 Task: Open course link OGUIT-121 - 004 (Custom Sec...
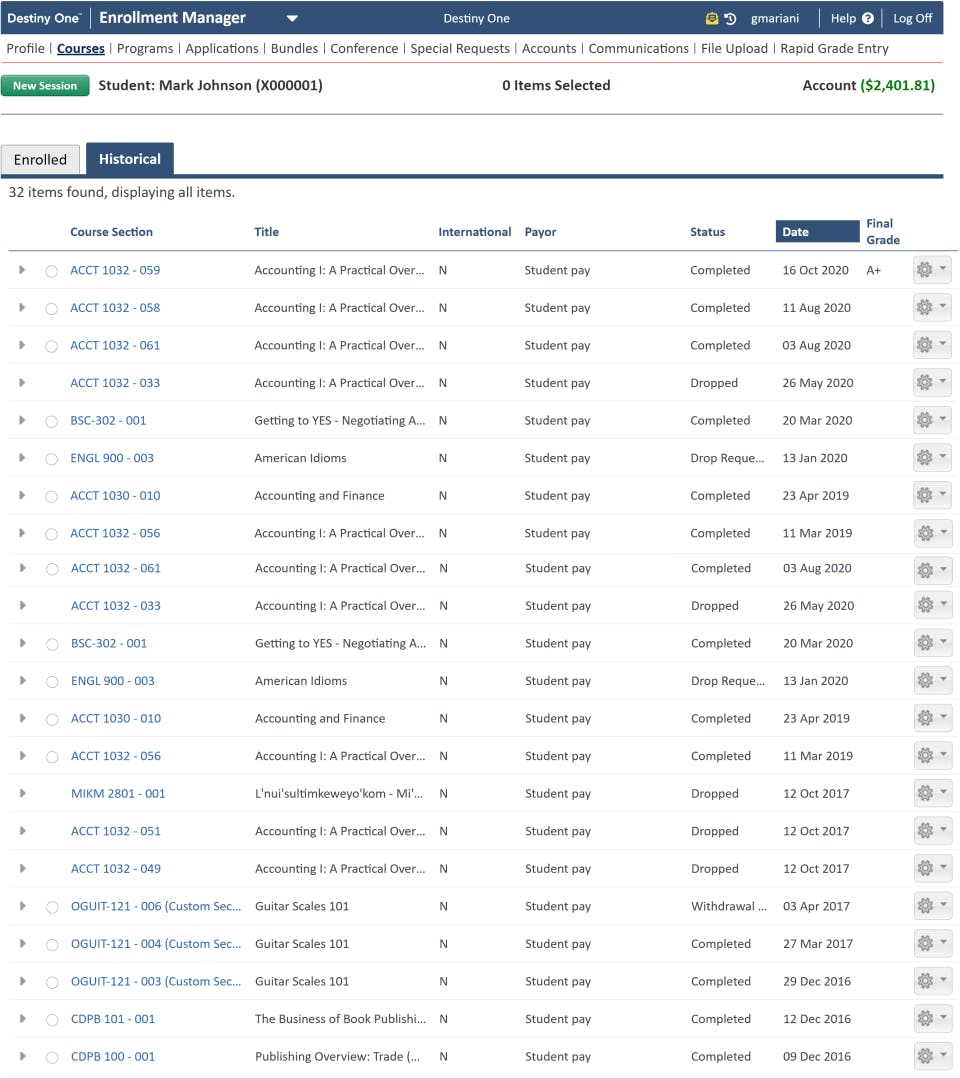pos(156,943)
